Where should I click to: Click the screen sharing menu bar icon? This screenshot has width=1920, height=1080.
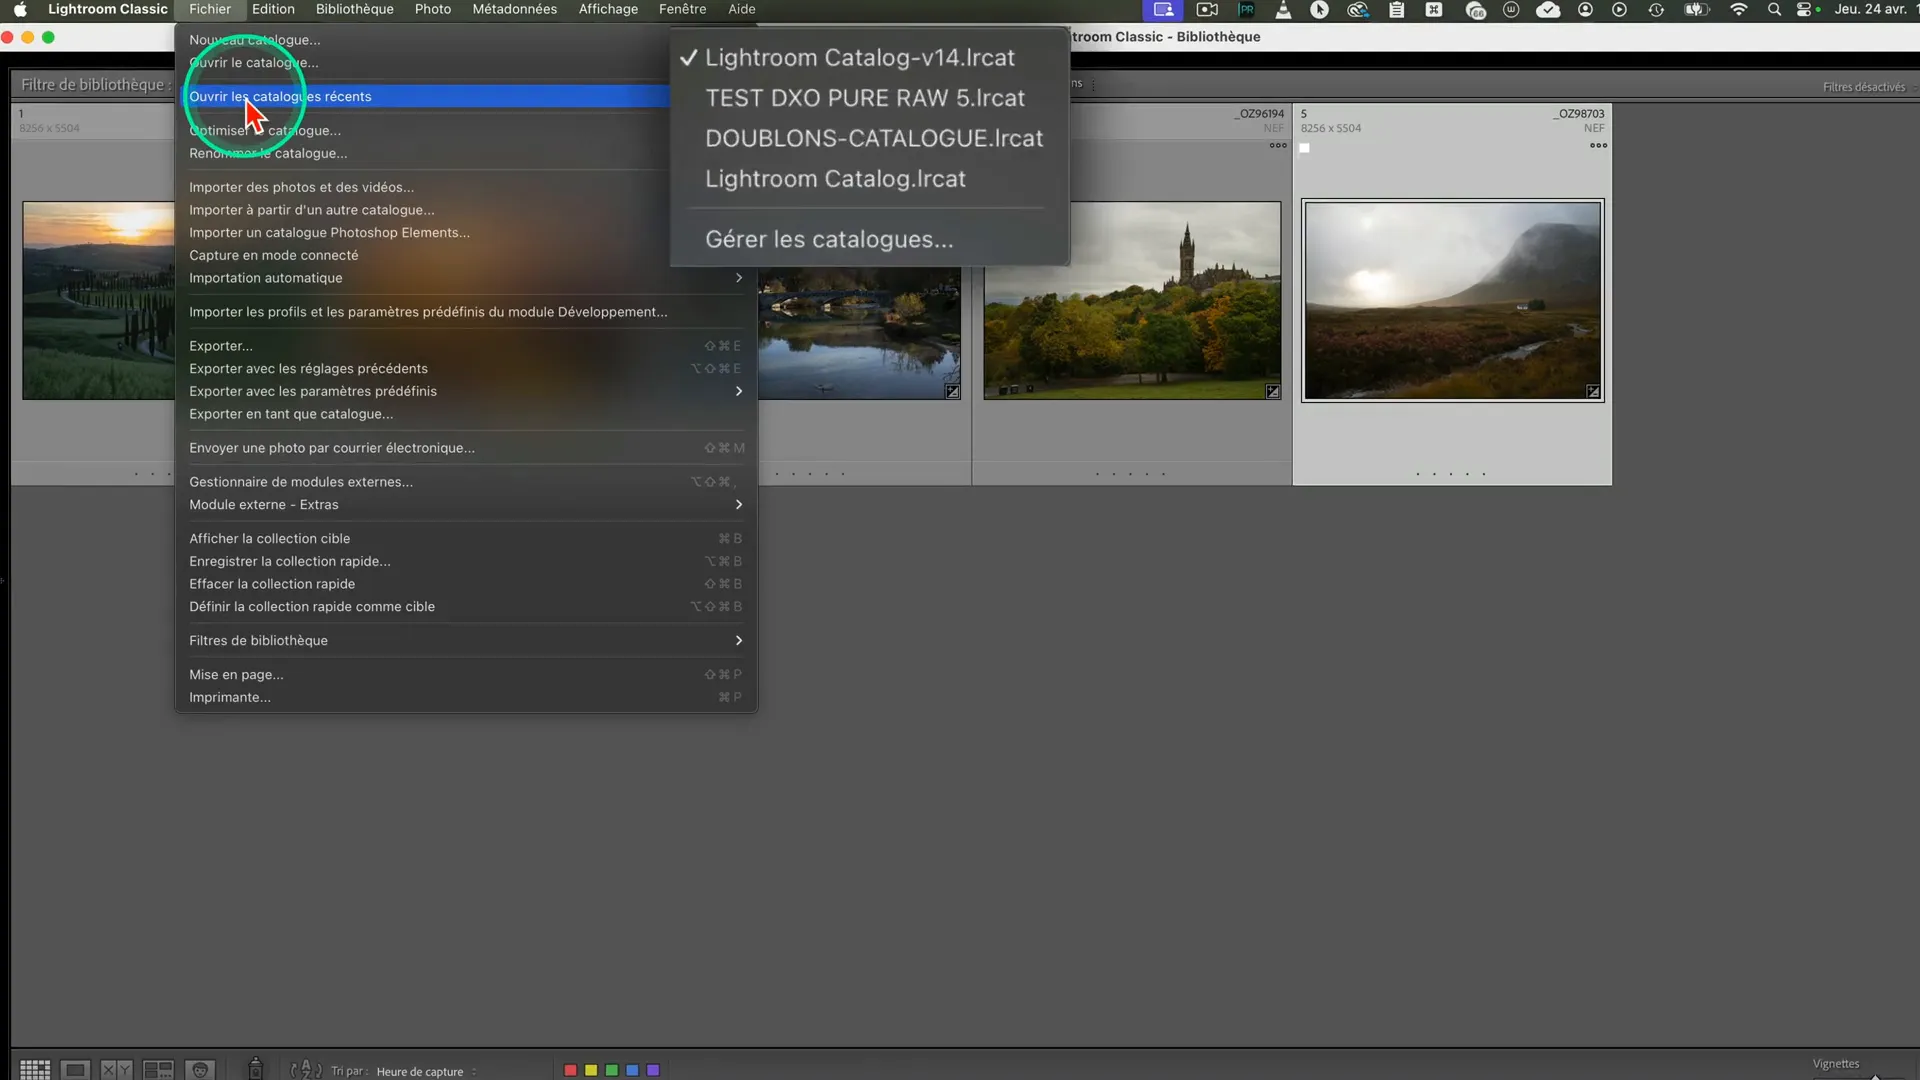[1163, 9]
